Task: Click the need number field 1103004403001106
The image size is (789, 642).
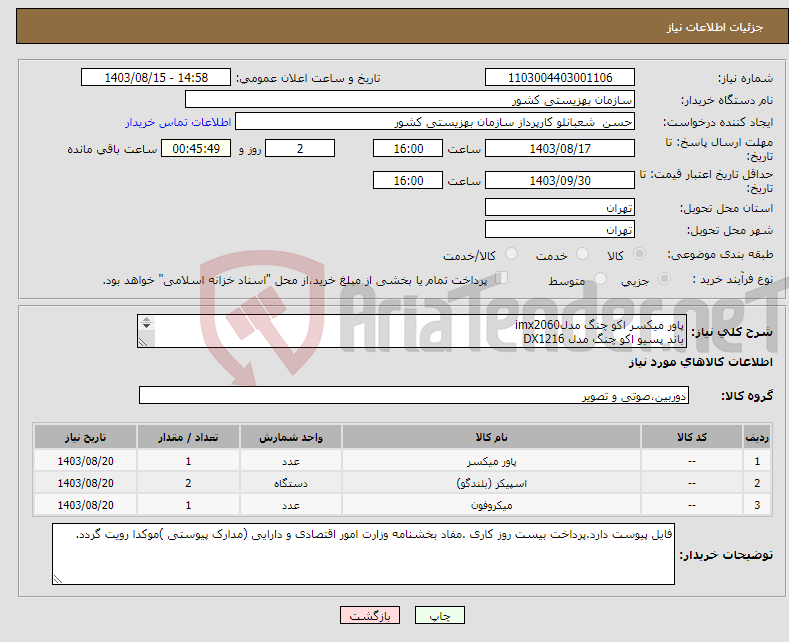Action: click(560, 77)
